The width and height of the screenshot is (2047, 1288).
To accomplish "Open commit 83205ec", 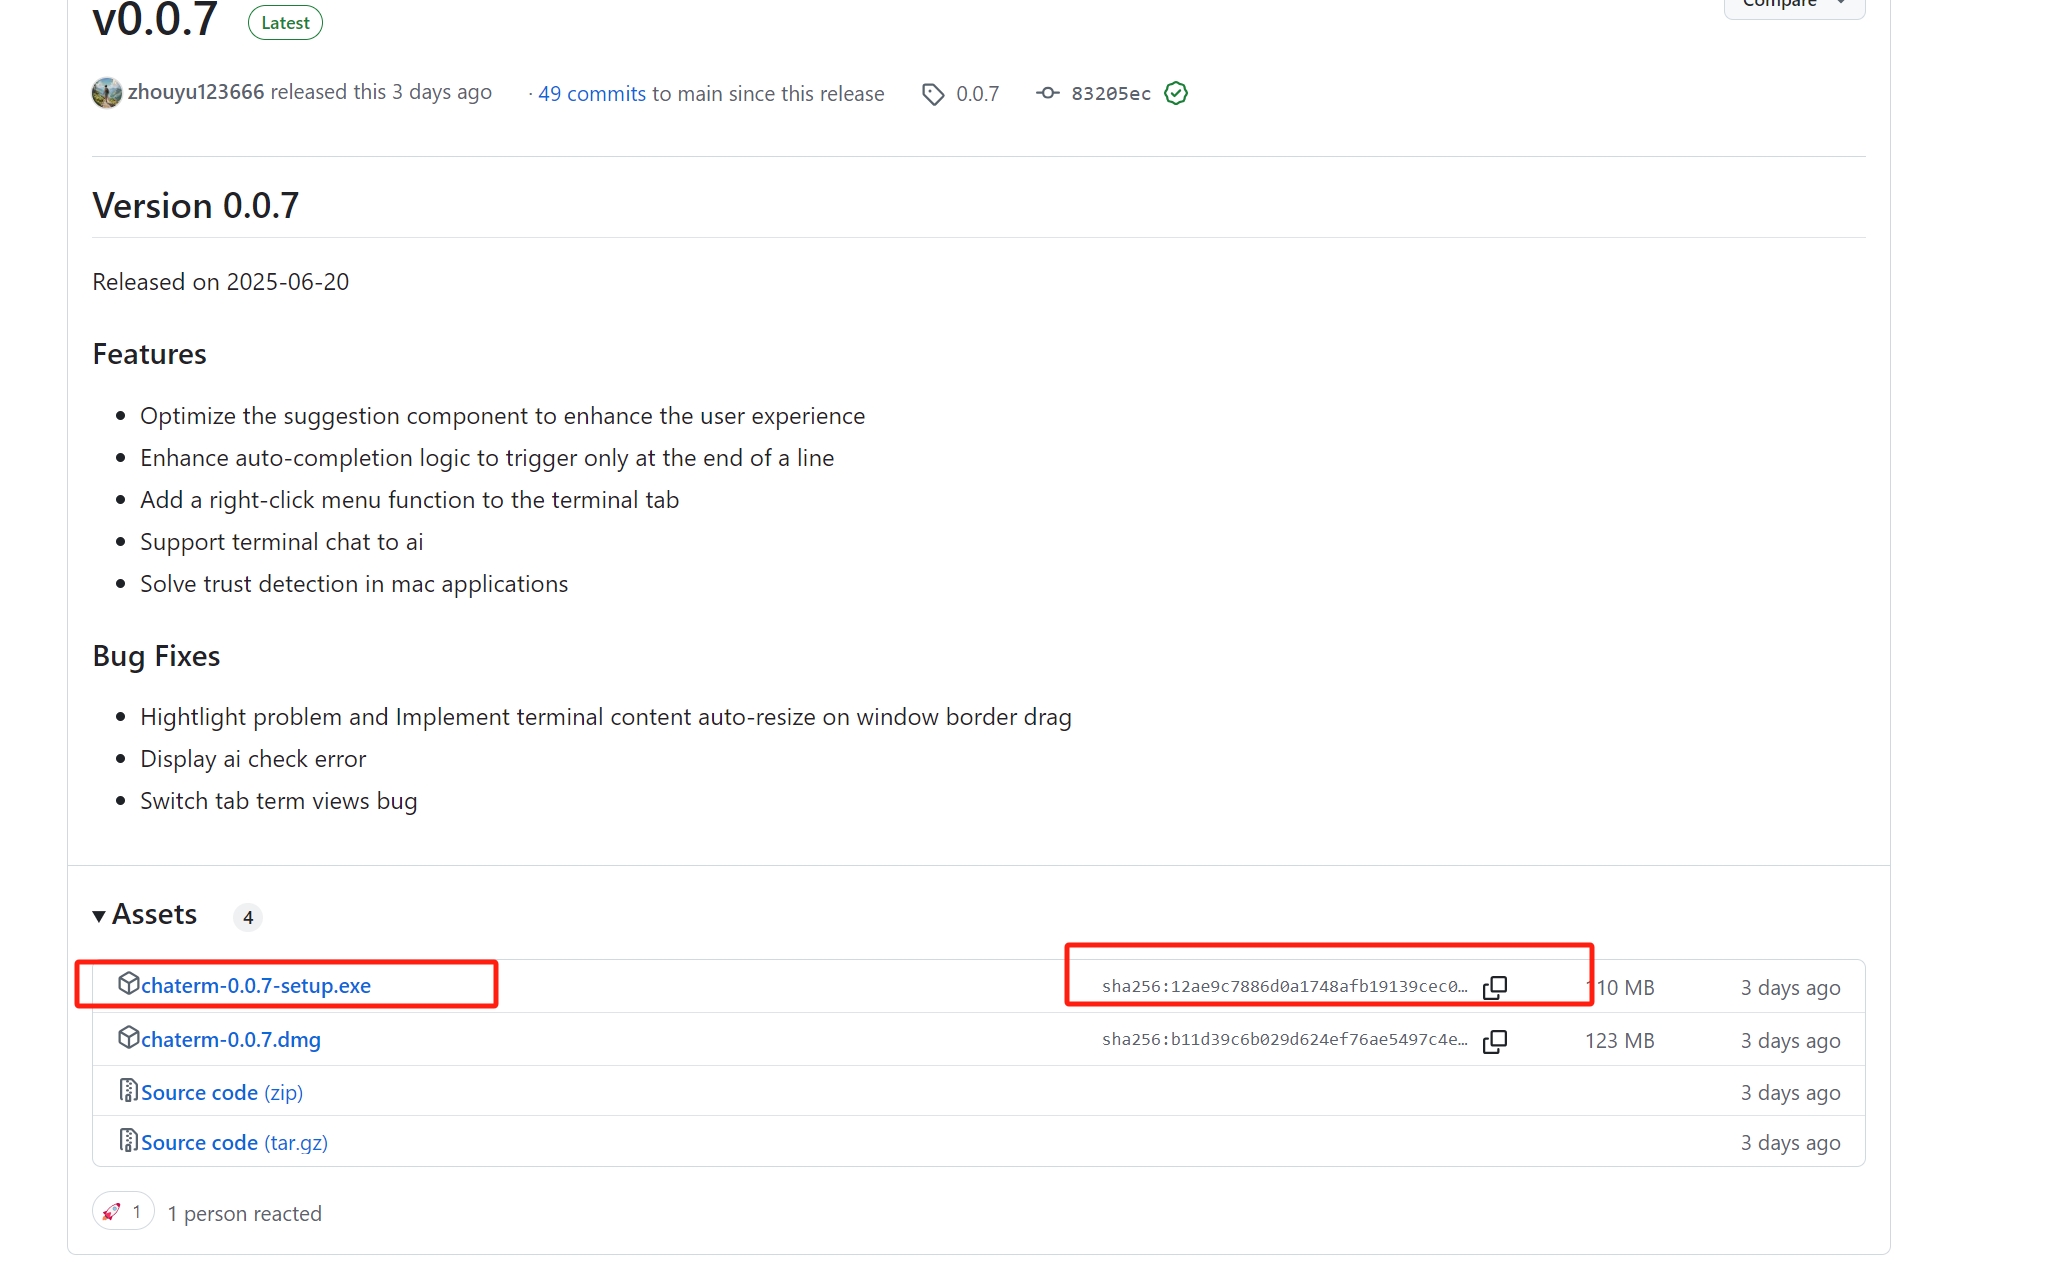I will click(x=1111, y=94).
